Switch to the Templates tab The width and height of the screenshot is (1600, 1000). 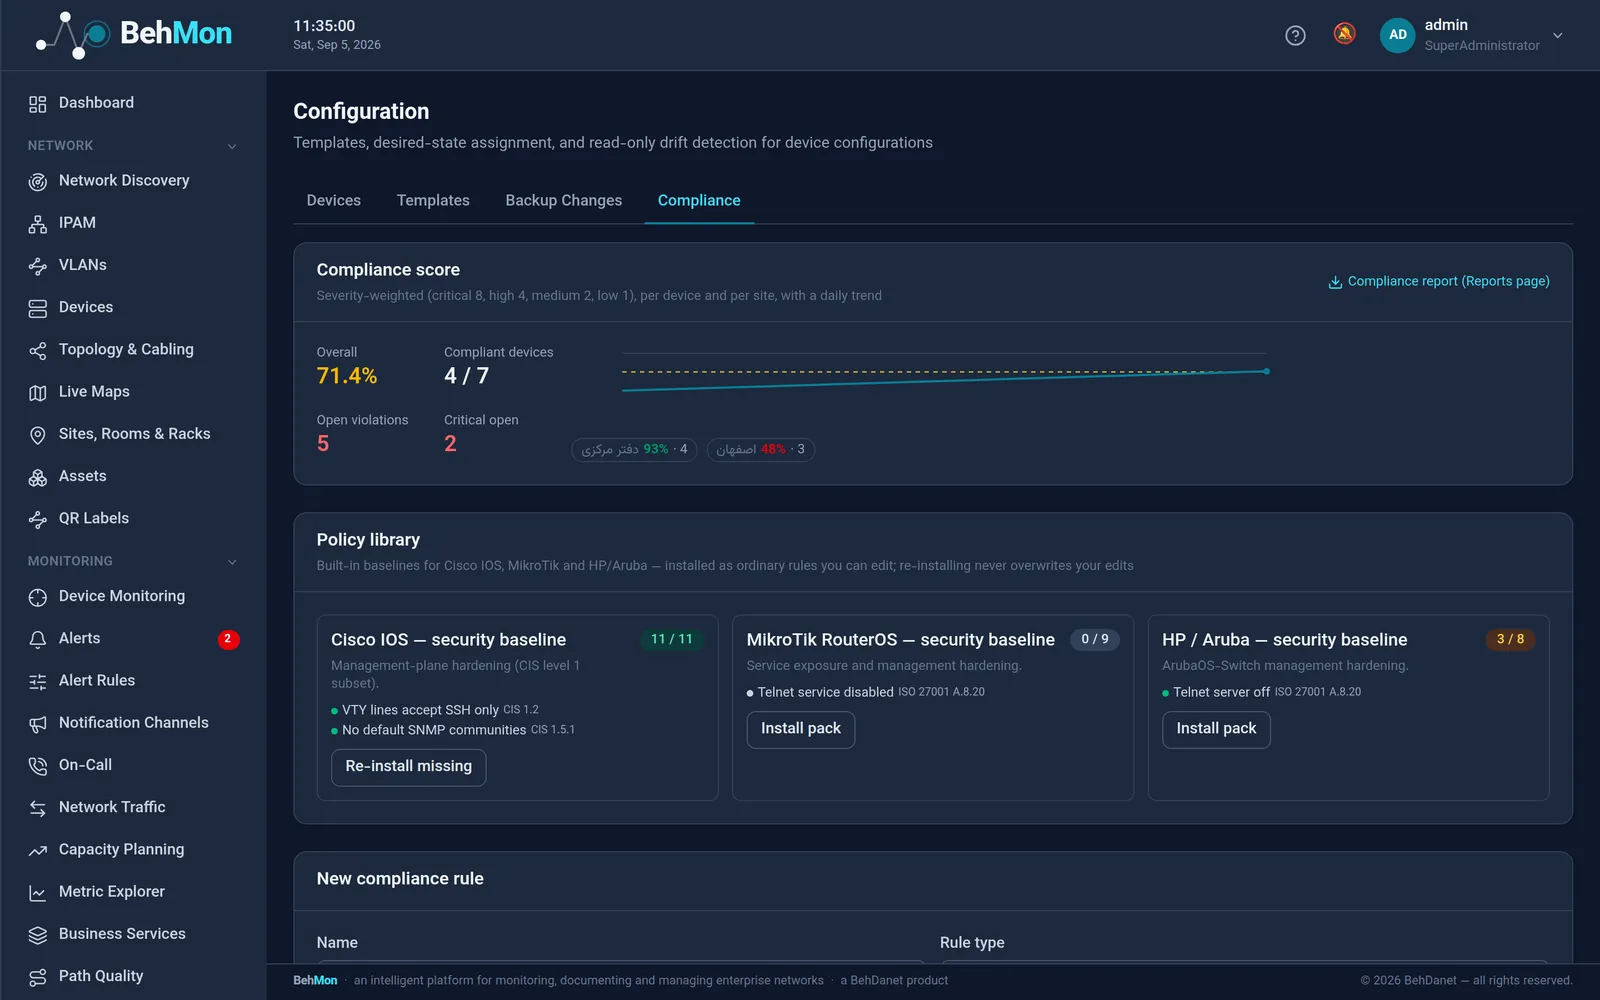pyautogui.click(x=433, y=200)
